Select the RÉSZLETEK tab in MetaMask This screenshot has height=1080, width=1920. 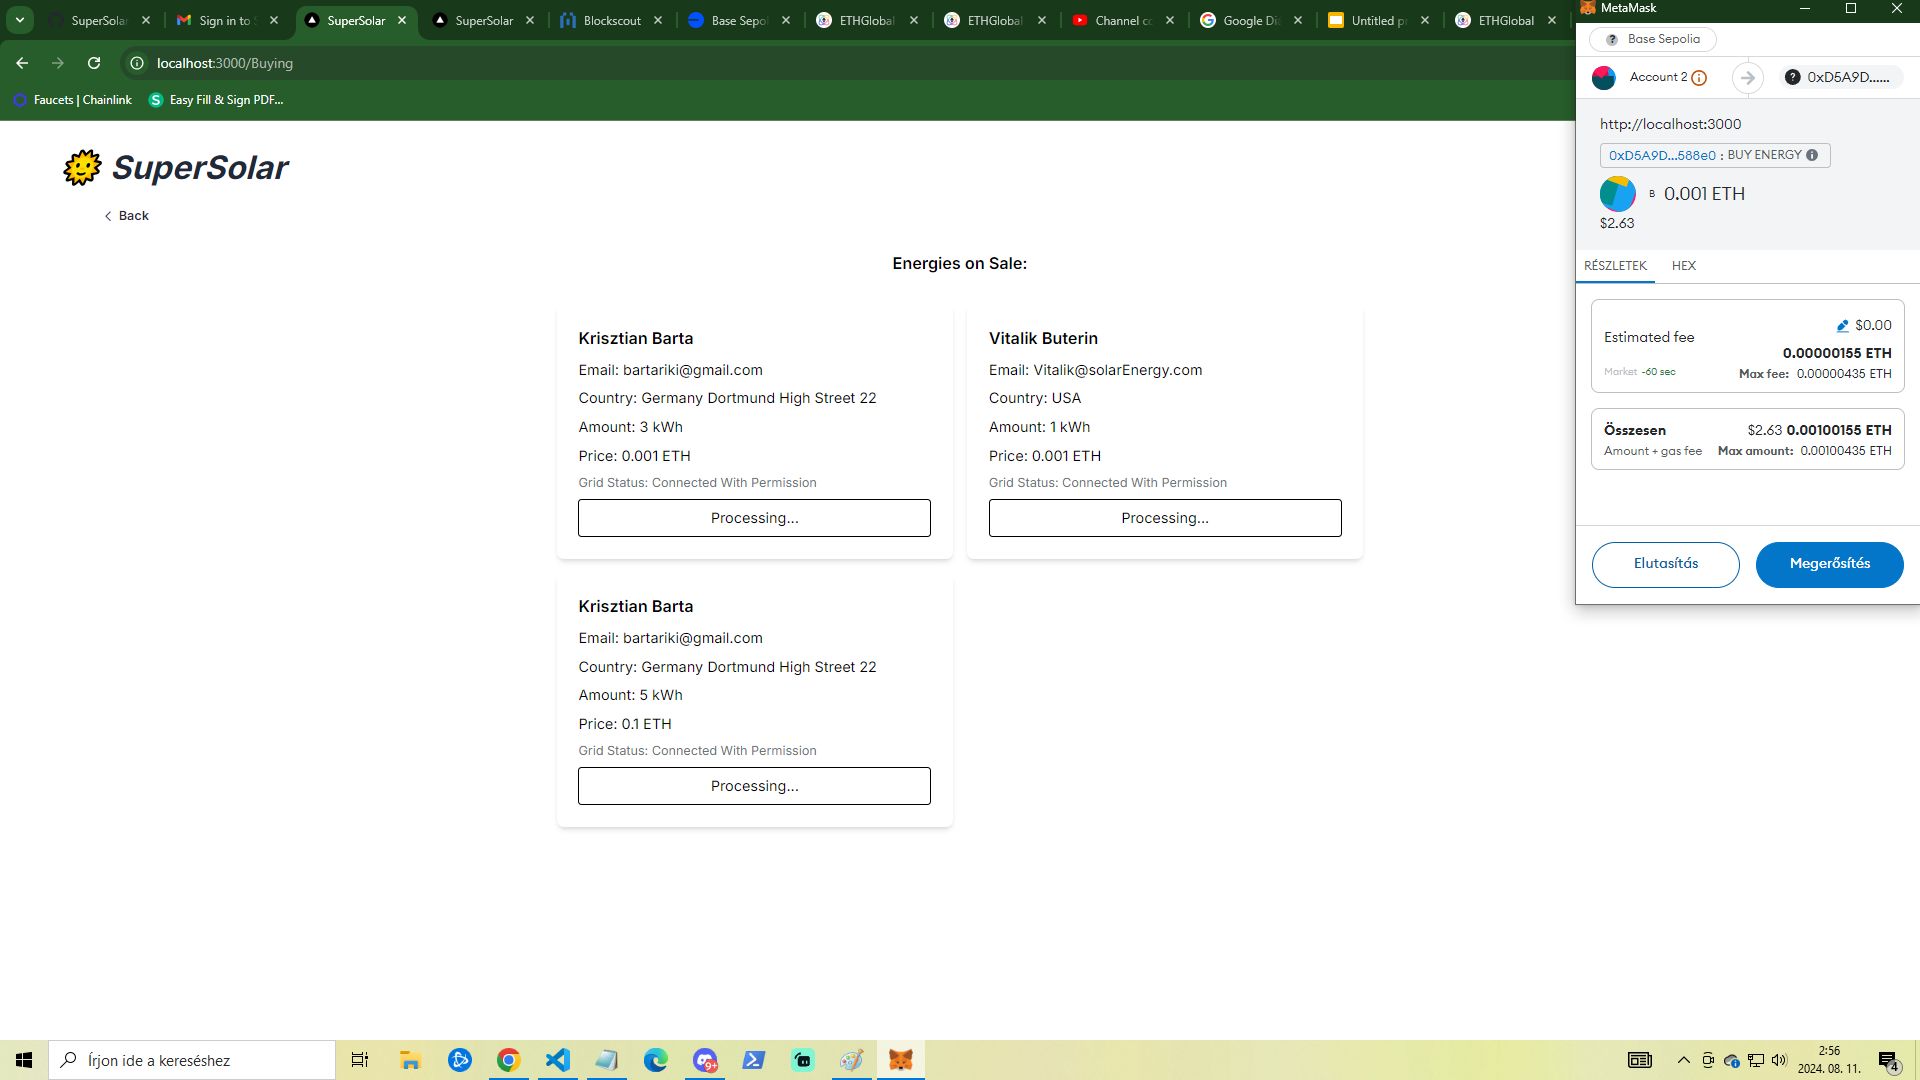pyautogui.click(x=1615, y=265)
